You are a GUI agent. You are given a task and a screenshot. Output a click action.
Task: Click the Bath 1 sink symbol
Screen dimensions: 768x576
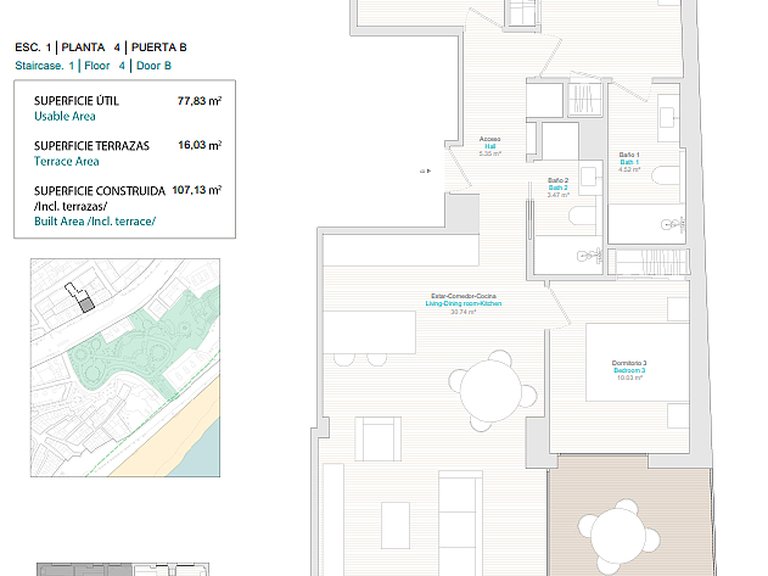pos(669,117)
